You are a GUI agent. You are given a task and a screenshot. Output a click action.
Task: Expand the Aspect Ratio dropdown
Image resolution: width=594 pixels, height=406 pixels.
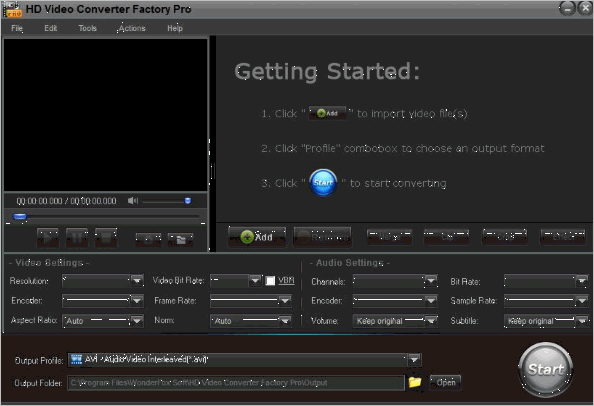(x=137, y=321)
